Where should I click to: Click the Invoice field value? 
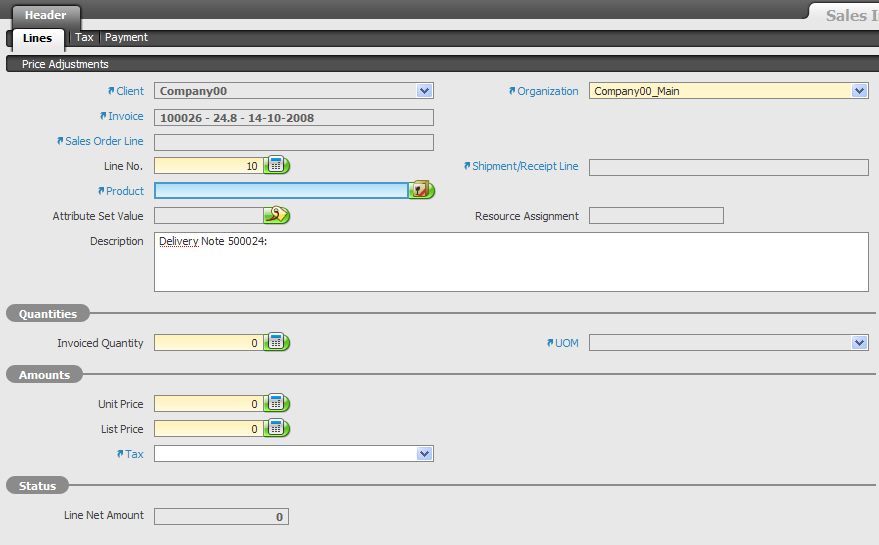click(294, 118)
